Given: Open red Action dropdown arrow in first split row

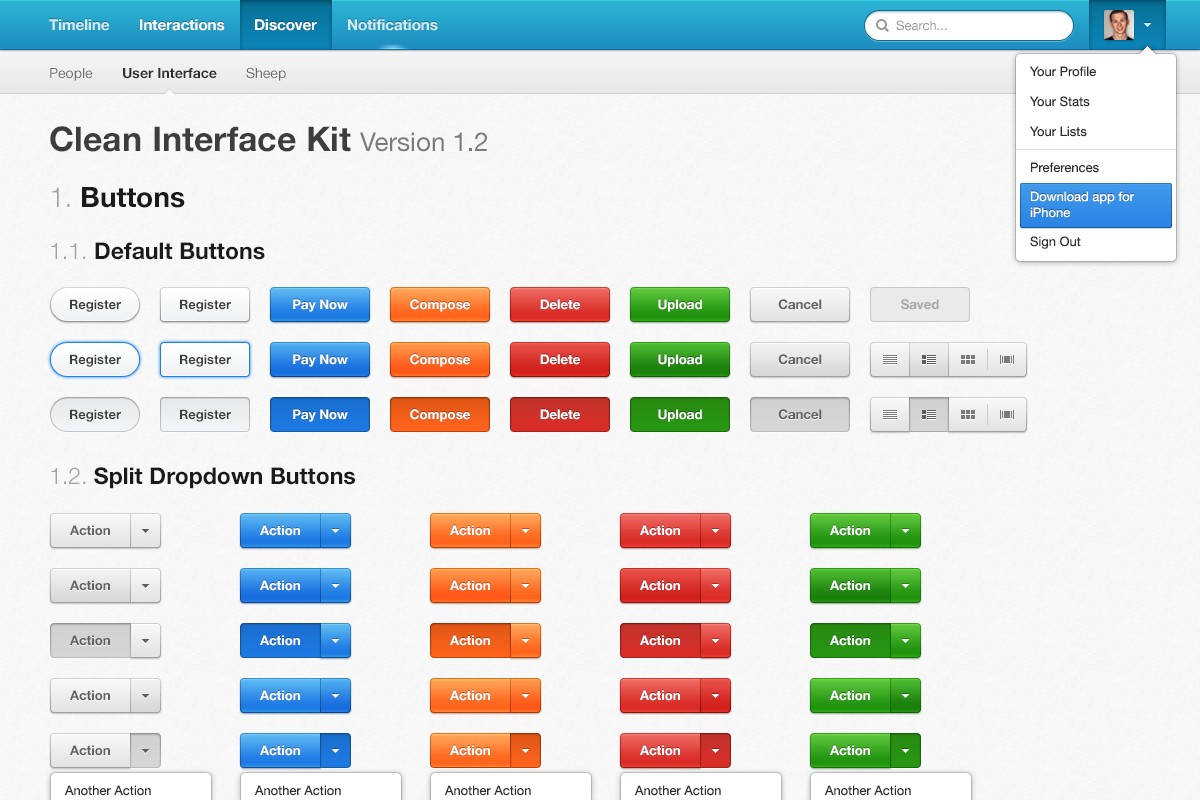Looking at the screenshot, I should point(715,531).
